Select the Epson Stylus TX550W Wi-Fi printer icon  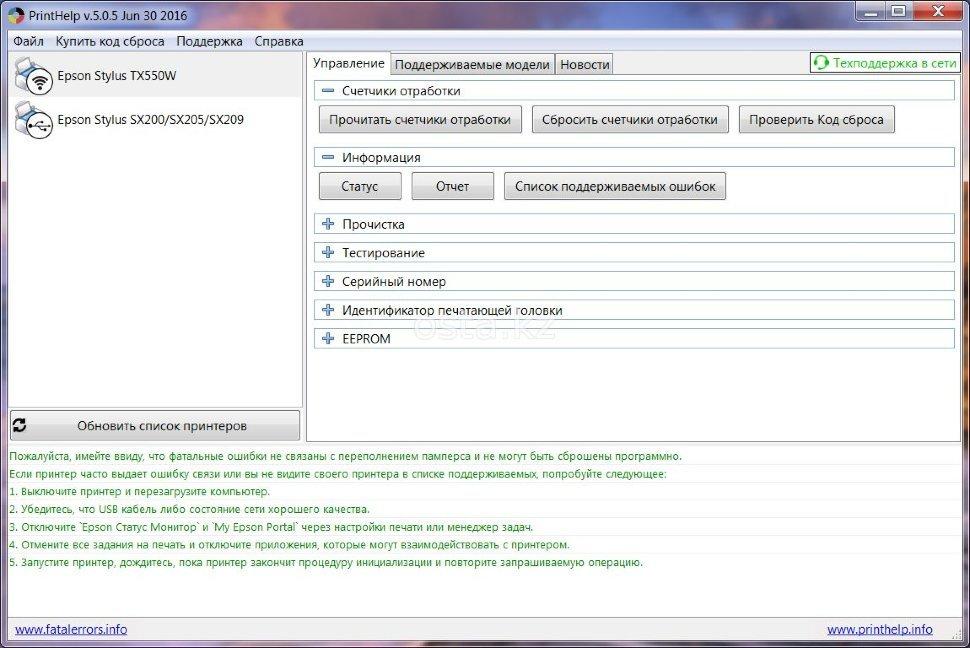point(35,76)
